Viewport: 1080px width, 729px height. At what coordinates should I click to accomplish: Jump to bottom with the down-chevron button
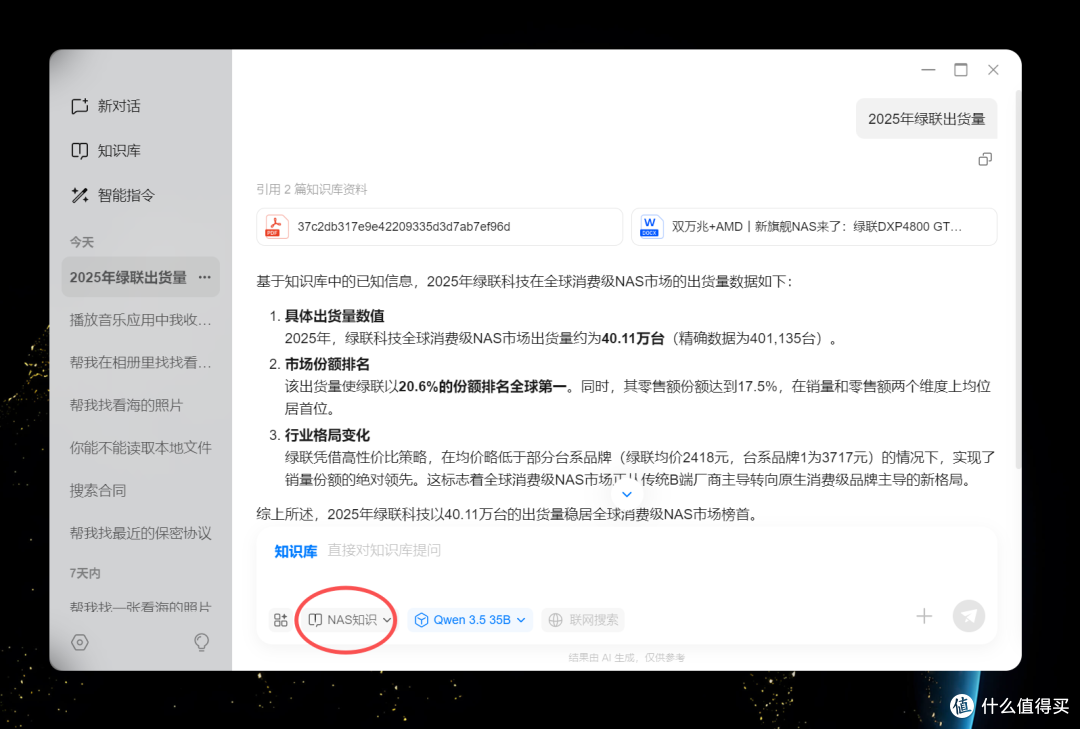(627, 494)
